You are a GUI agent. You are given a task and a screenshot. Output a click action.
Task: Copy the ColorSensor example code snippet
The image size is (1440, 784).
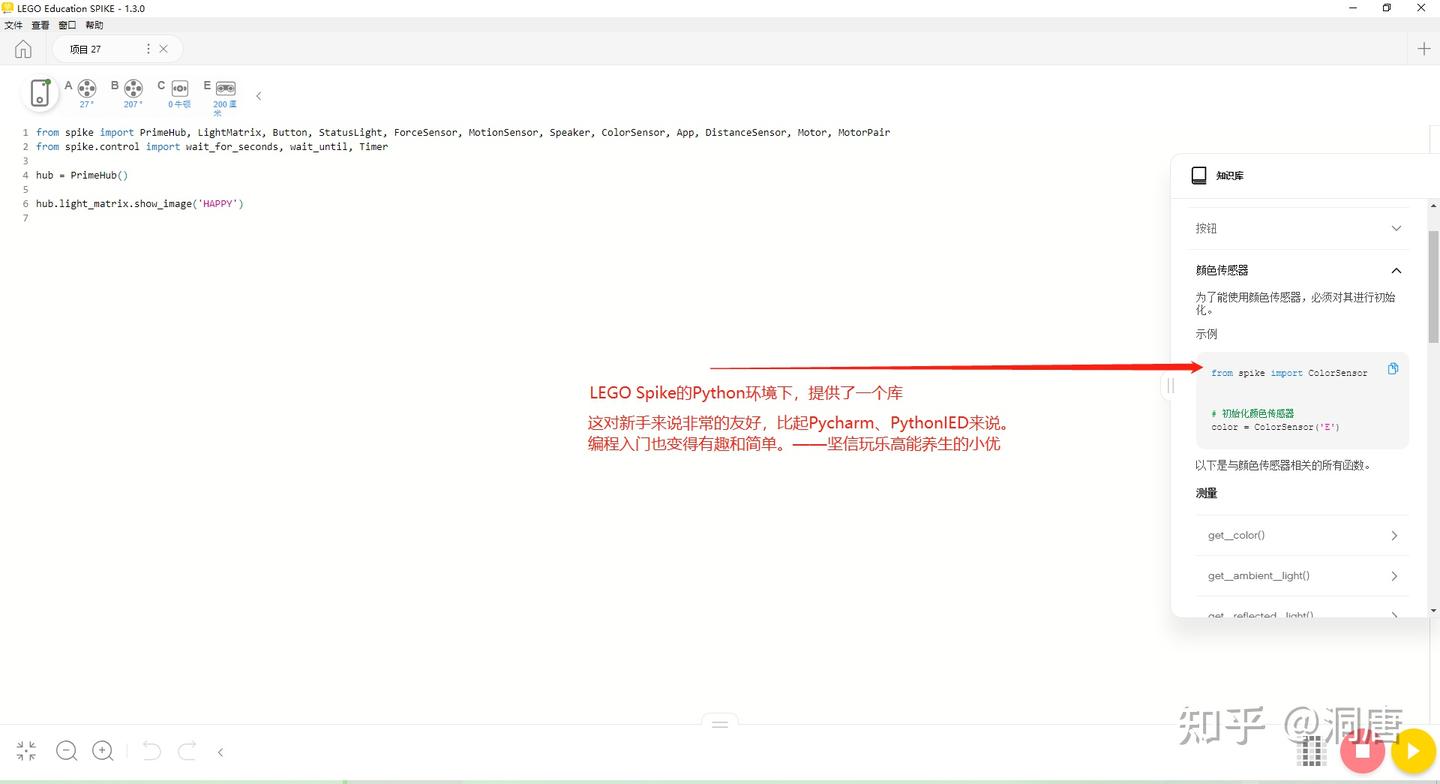1393,368
